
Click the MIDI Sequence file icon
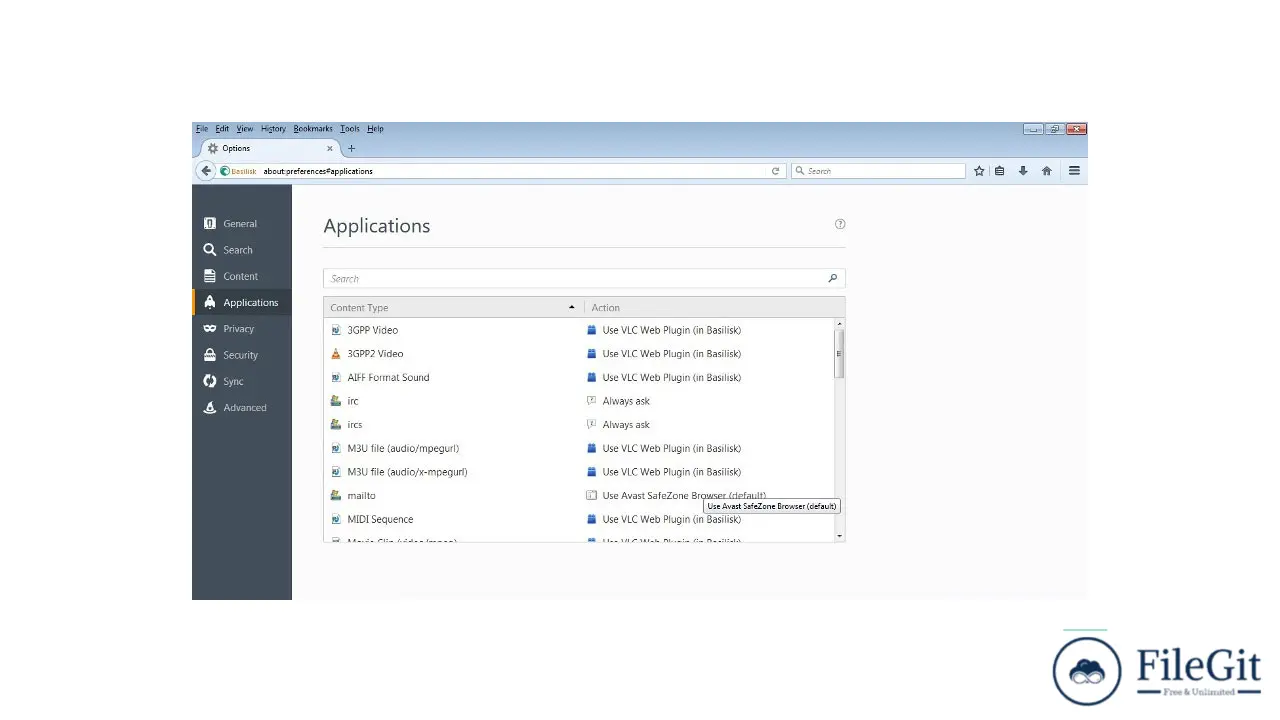click(x=336, y=519)
